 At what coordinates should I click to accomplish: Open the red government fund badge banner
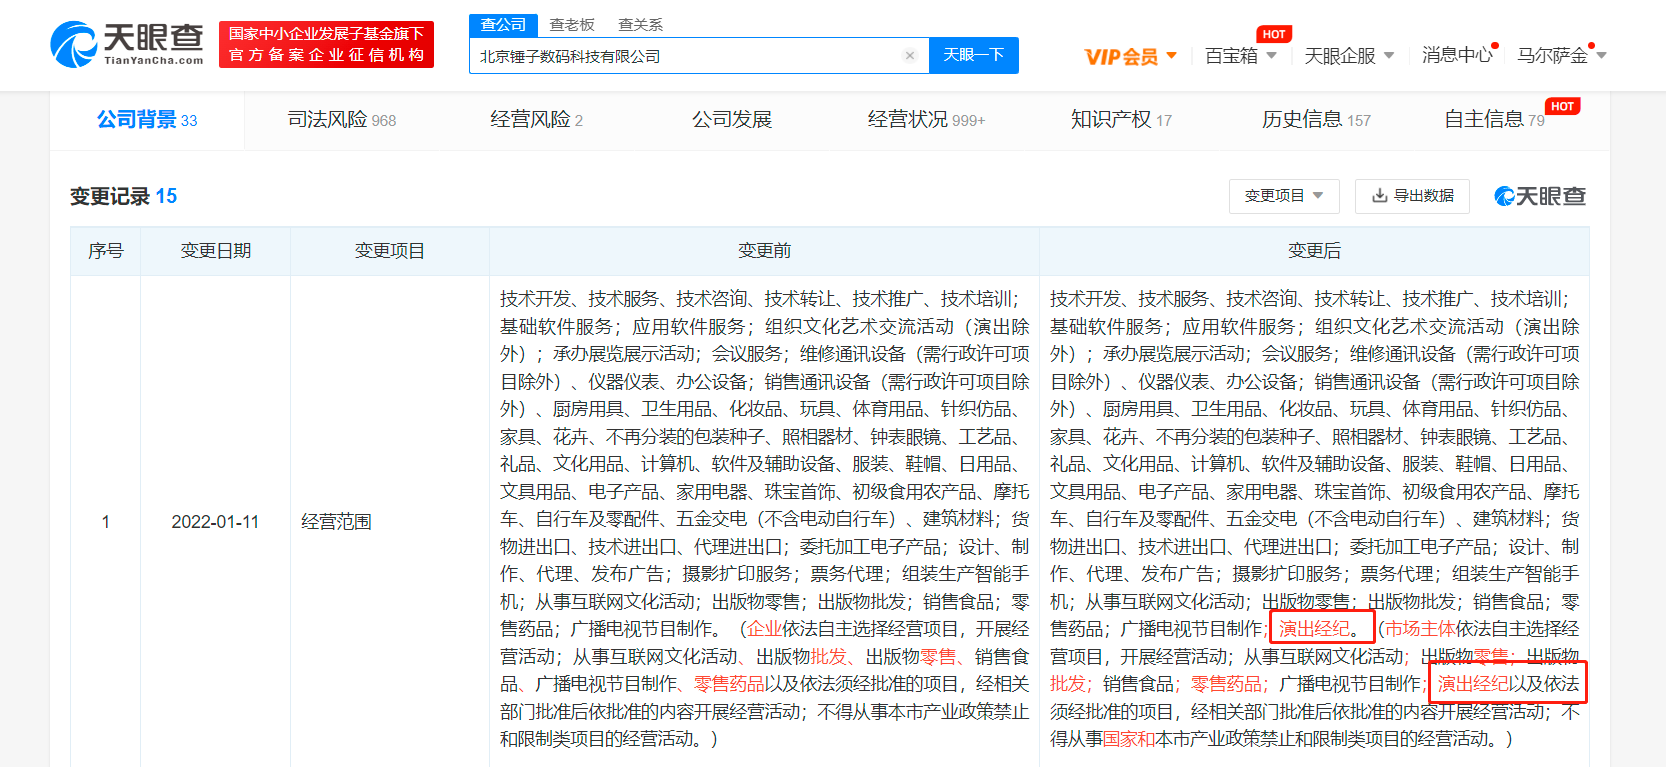[x=326, y=45]
